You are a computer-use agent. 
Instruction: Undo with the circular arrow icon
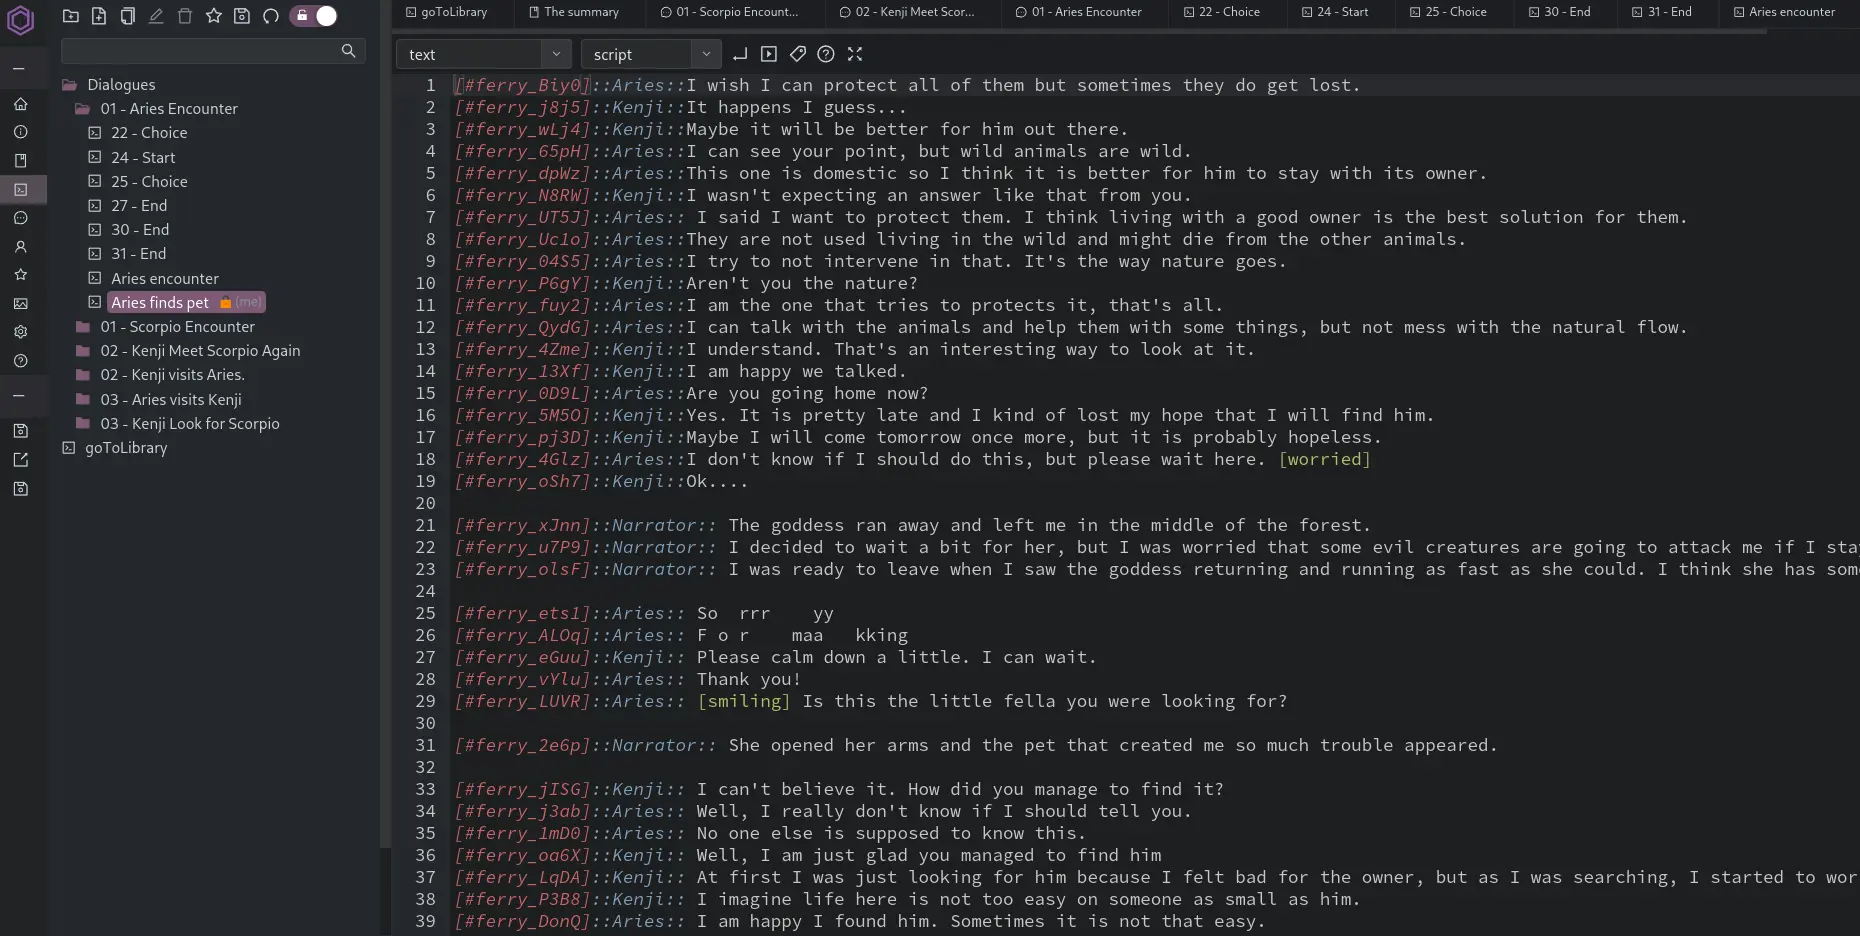271,17
